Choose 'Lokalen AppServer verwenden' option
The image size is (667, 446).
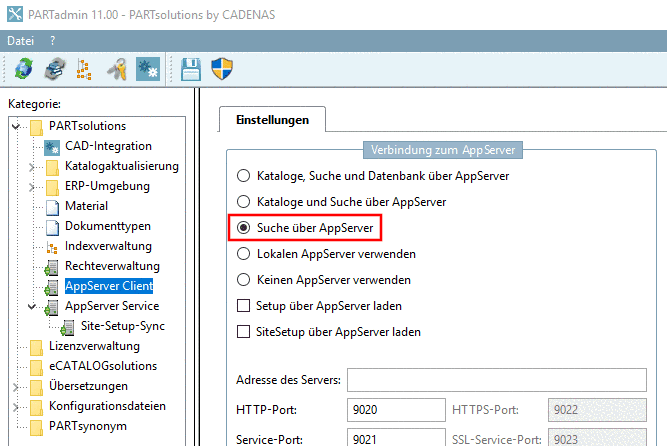(x=242, y=254)
